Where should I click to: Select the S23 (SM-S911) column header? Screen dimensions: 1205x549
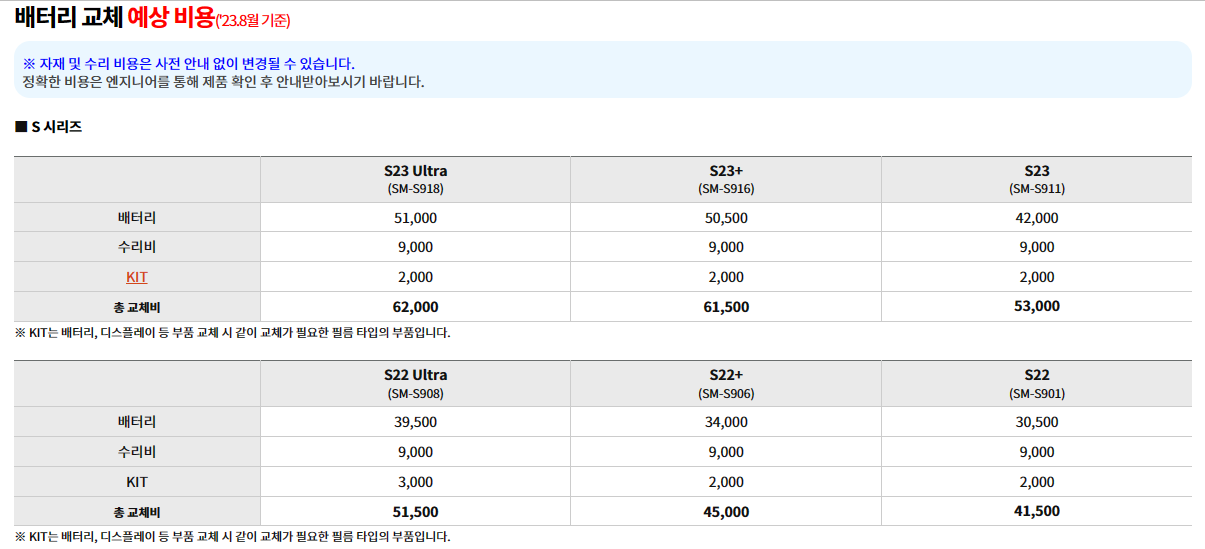pyautogui.click(x=1037, y=179)
